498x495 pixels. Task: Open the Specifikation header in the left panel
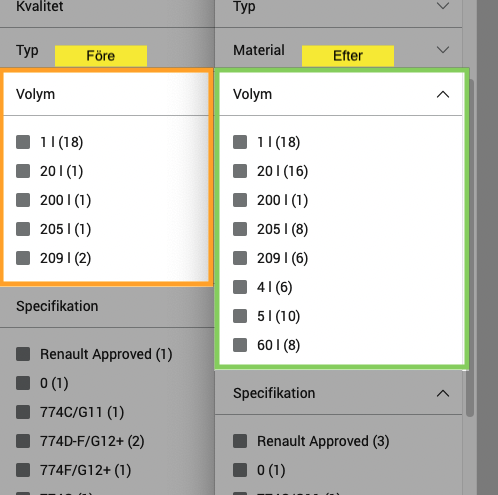point(107,306)
